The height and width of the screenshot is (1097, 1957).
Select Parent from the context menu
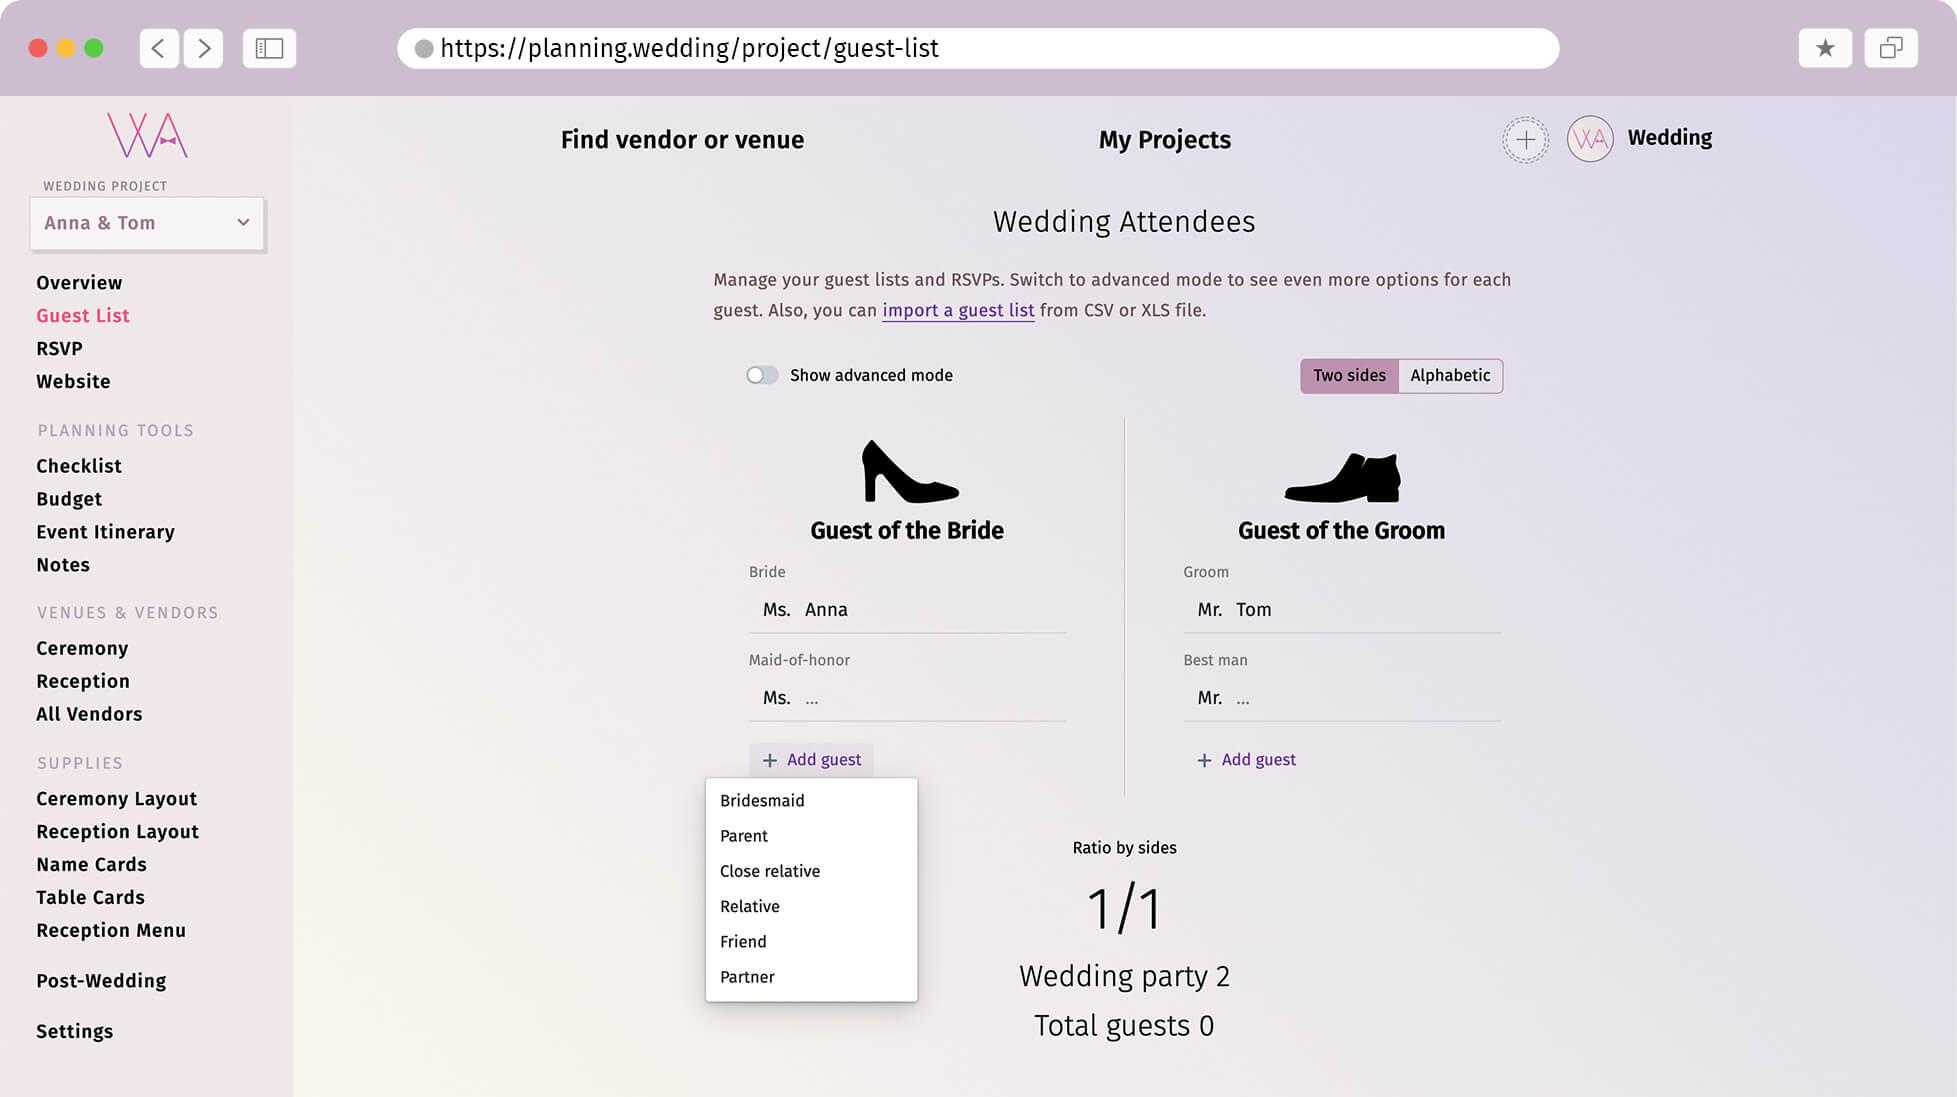(x=743, y=835)
